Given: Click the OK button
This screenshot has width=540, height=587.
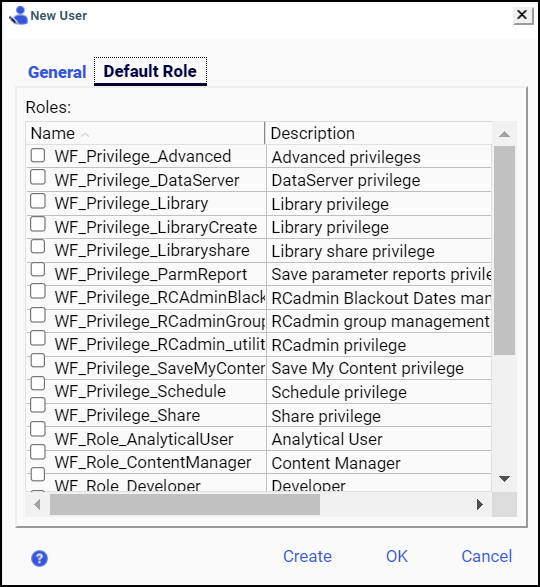Looking at the screenshot, I should click(397, 556).
